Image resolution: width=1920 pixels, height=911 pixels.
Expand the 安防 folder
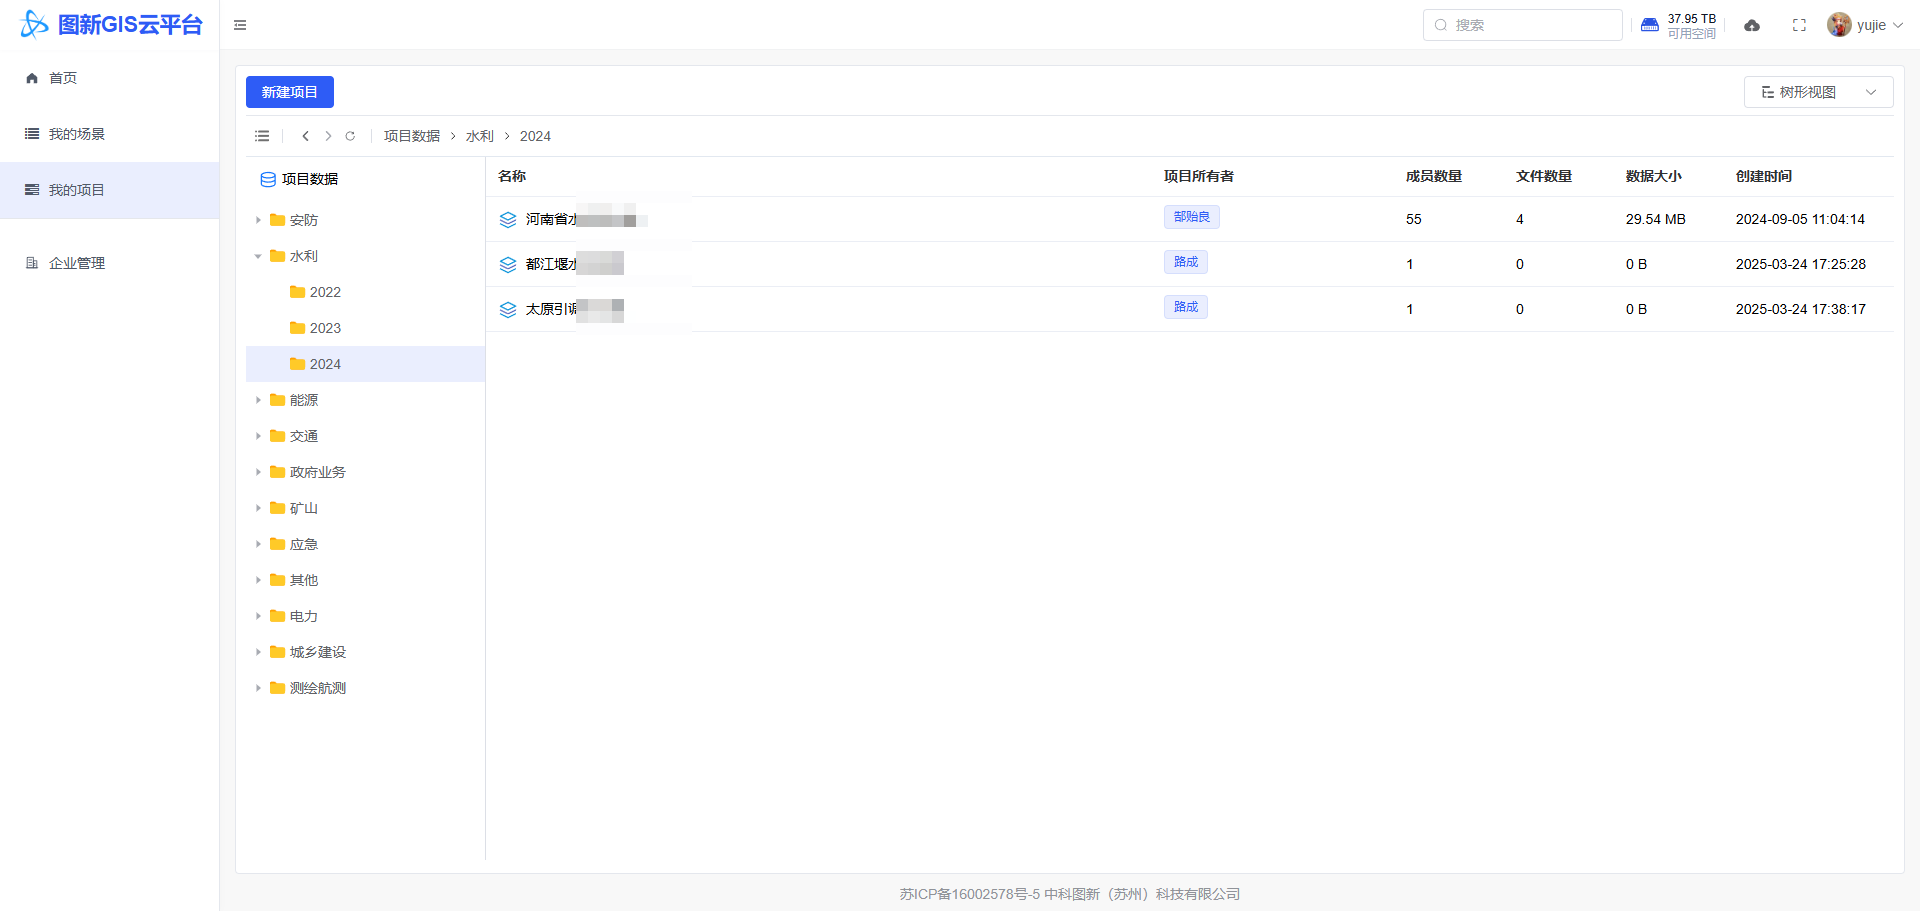(x=258, y=220)
